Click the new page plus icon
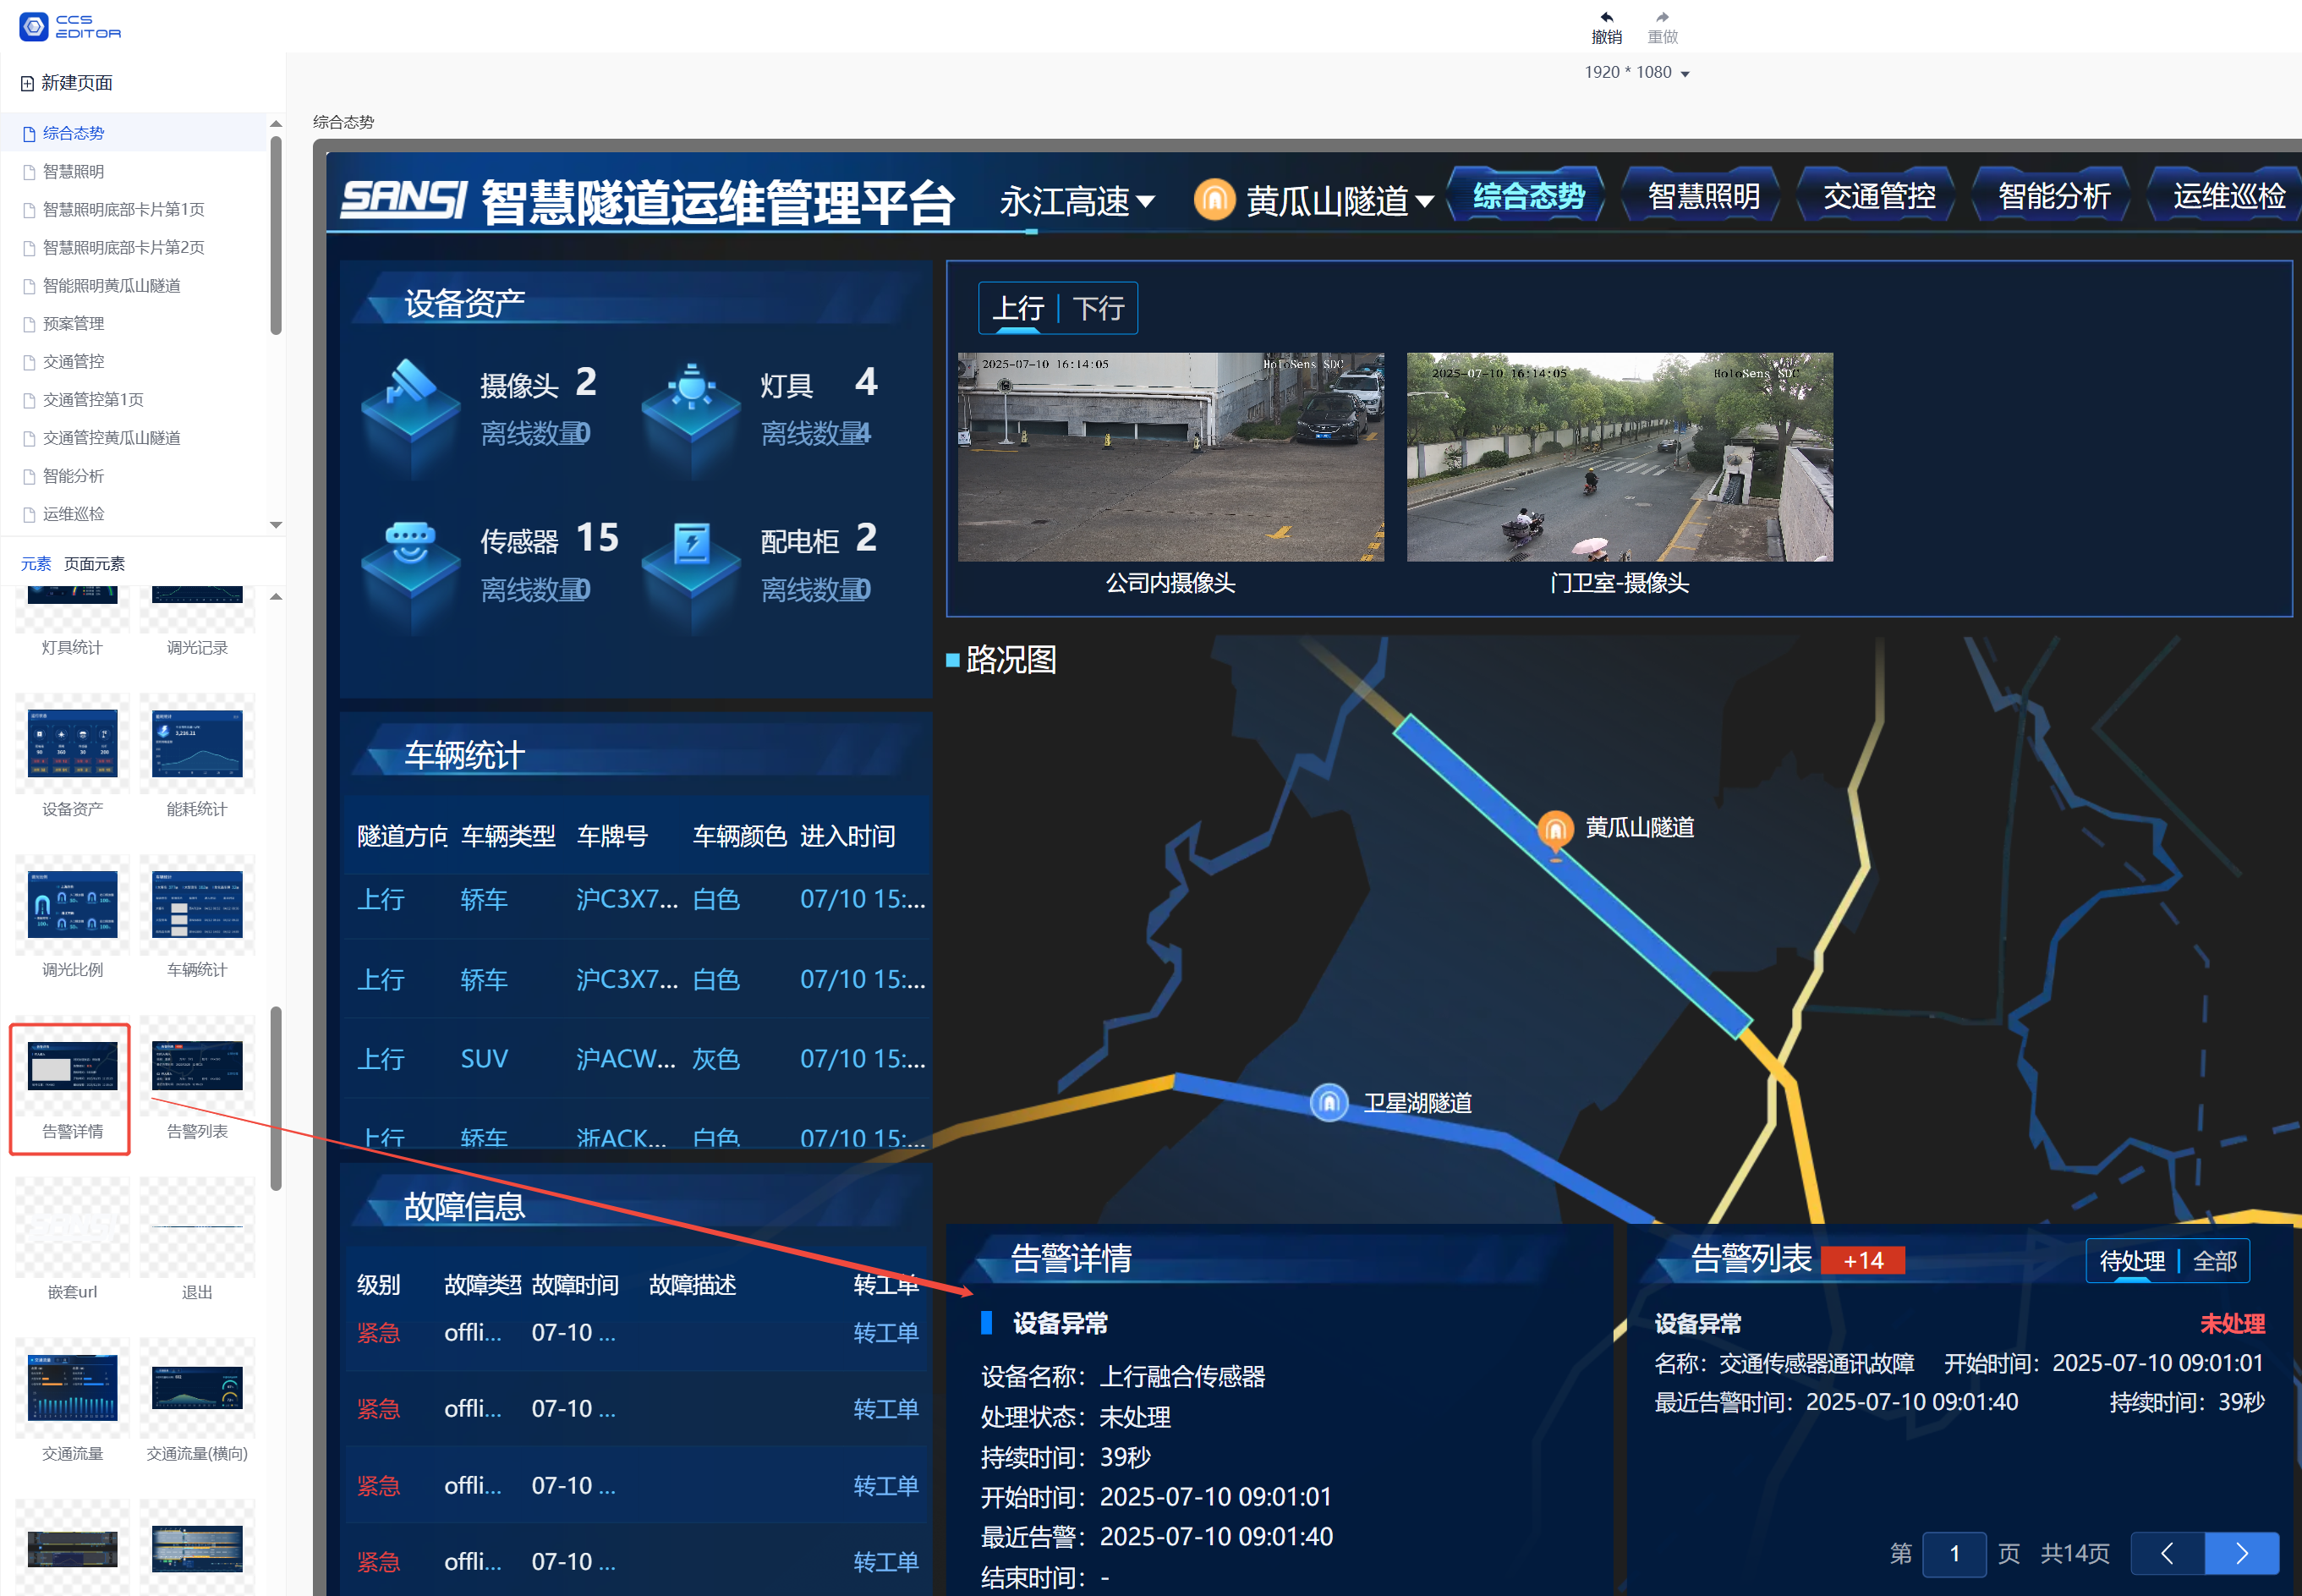 click(27, 83)
